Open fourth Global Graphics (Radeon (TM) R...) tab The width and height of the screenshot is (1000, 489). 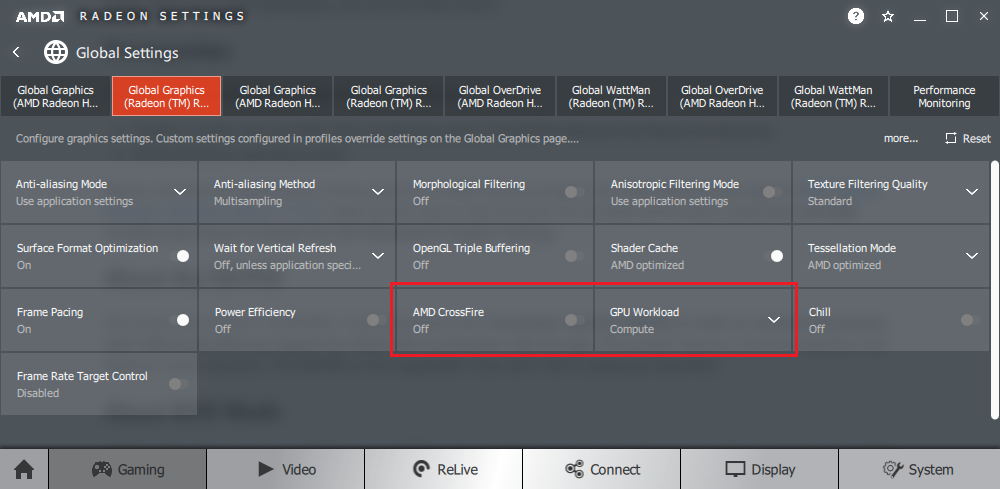coord(388,96)
